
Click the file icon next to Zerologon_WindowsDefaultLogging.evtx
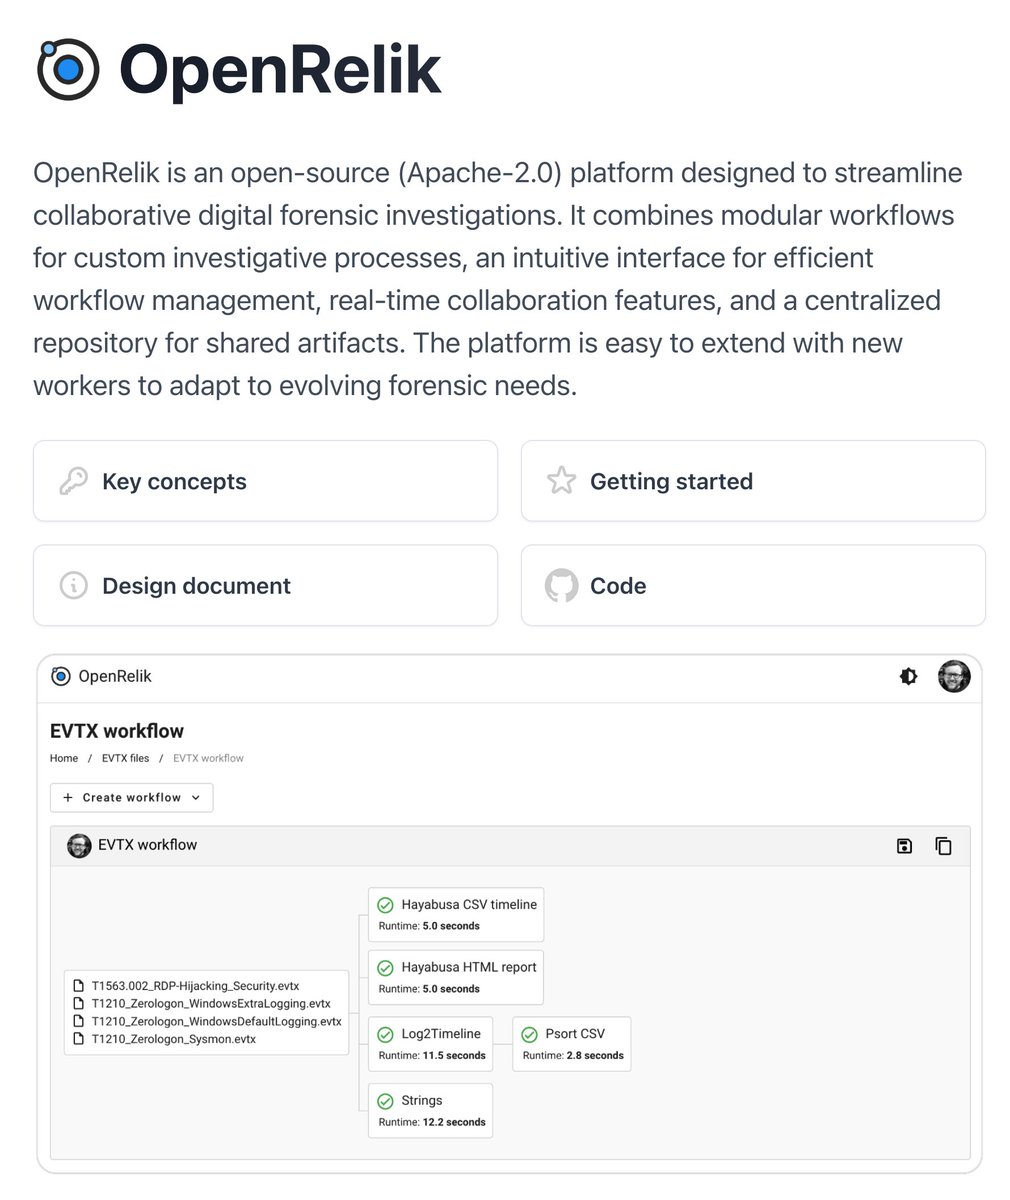79,1021
